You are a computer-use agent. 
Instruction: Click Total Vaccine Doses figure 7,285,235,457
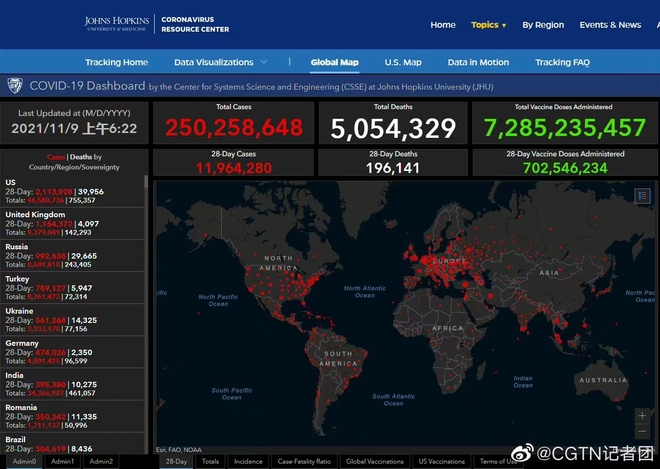pos(564,128)
